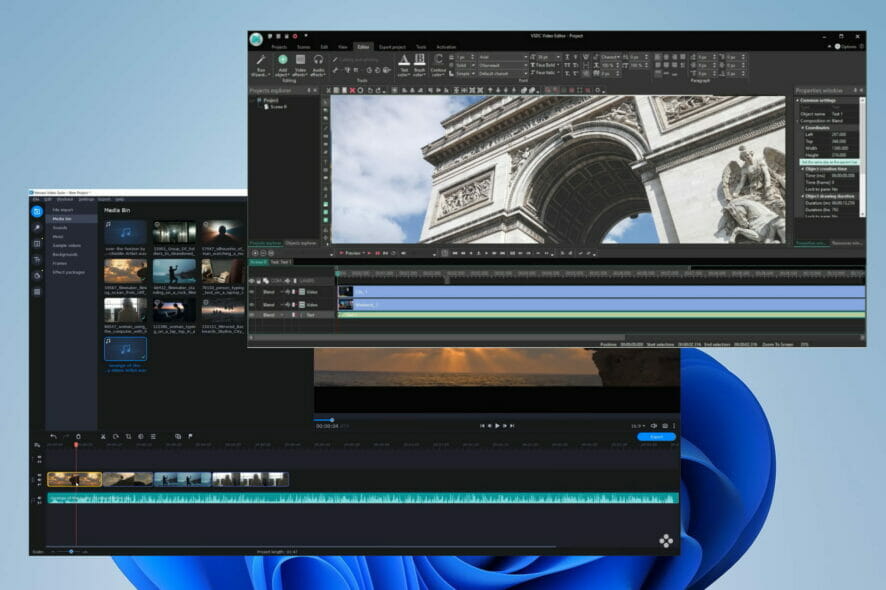Viewport: 886px width, 590px height.
Task: Click Movavi rotate icon above timeline
Action: coord(116,436)
